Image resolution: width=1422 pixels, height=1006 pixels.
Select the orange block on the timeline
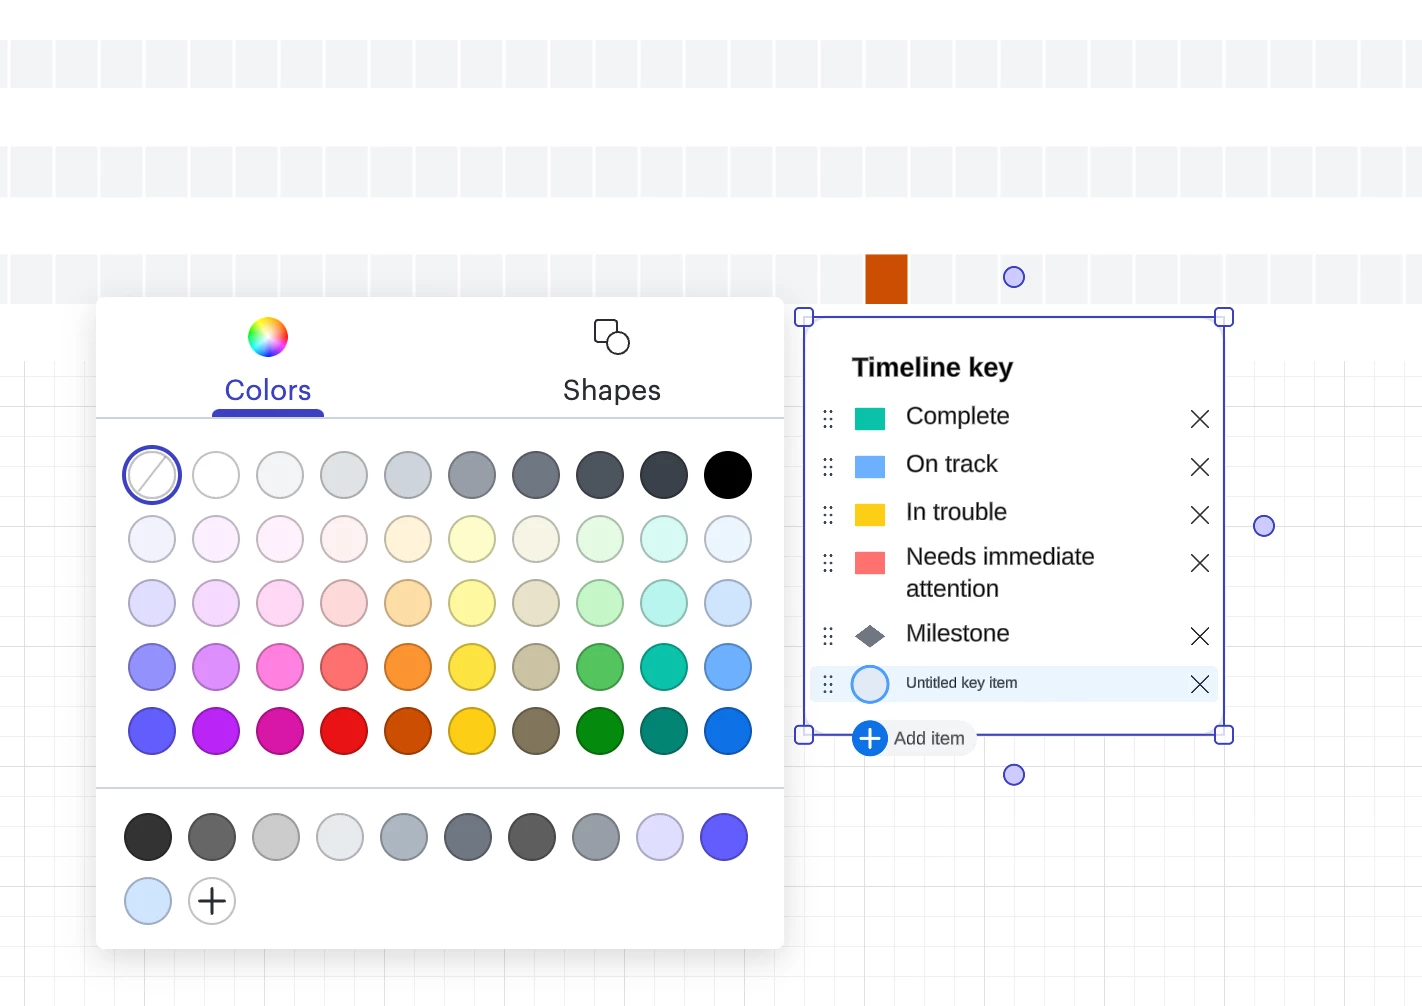click(886, 279)
